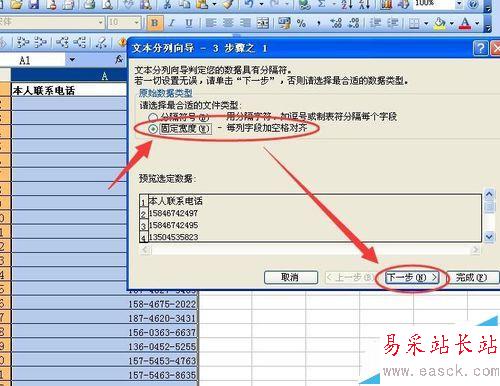Click the Trace Dependents icon
The height and width of the screenshot is (386, 500).
coord(62,42)
